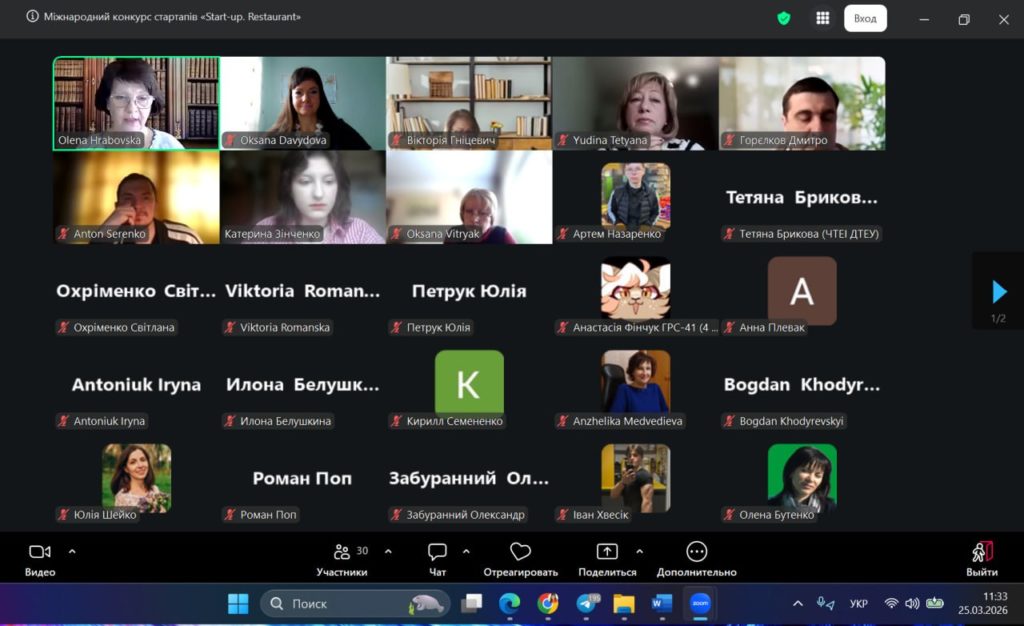1024x626 pixels.
Task: Open the view layout grid icon
Action: click(822, 18)
